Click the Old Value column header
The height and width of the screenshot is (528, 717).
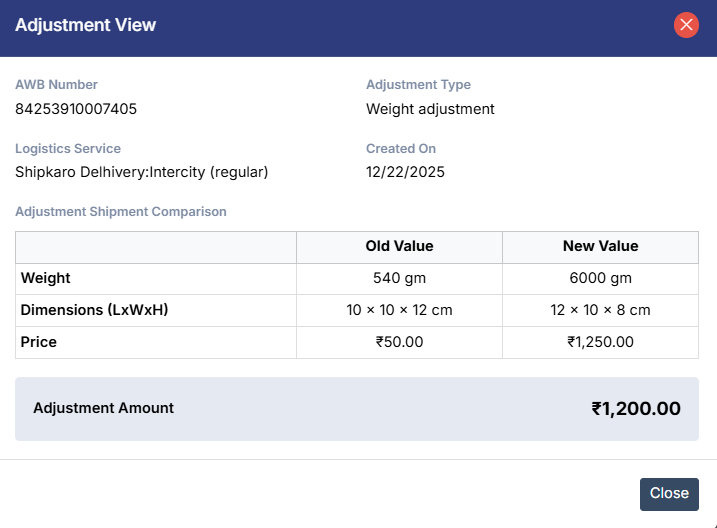pos(399,246)
